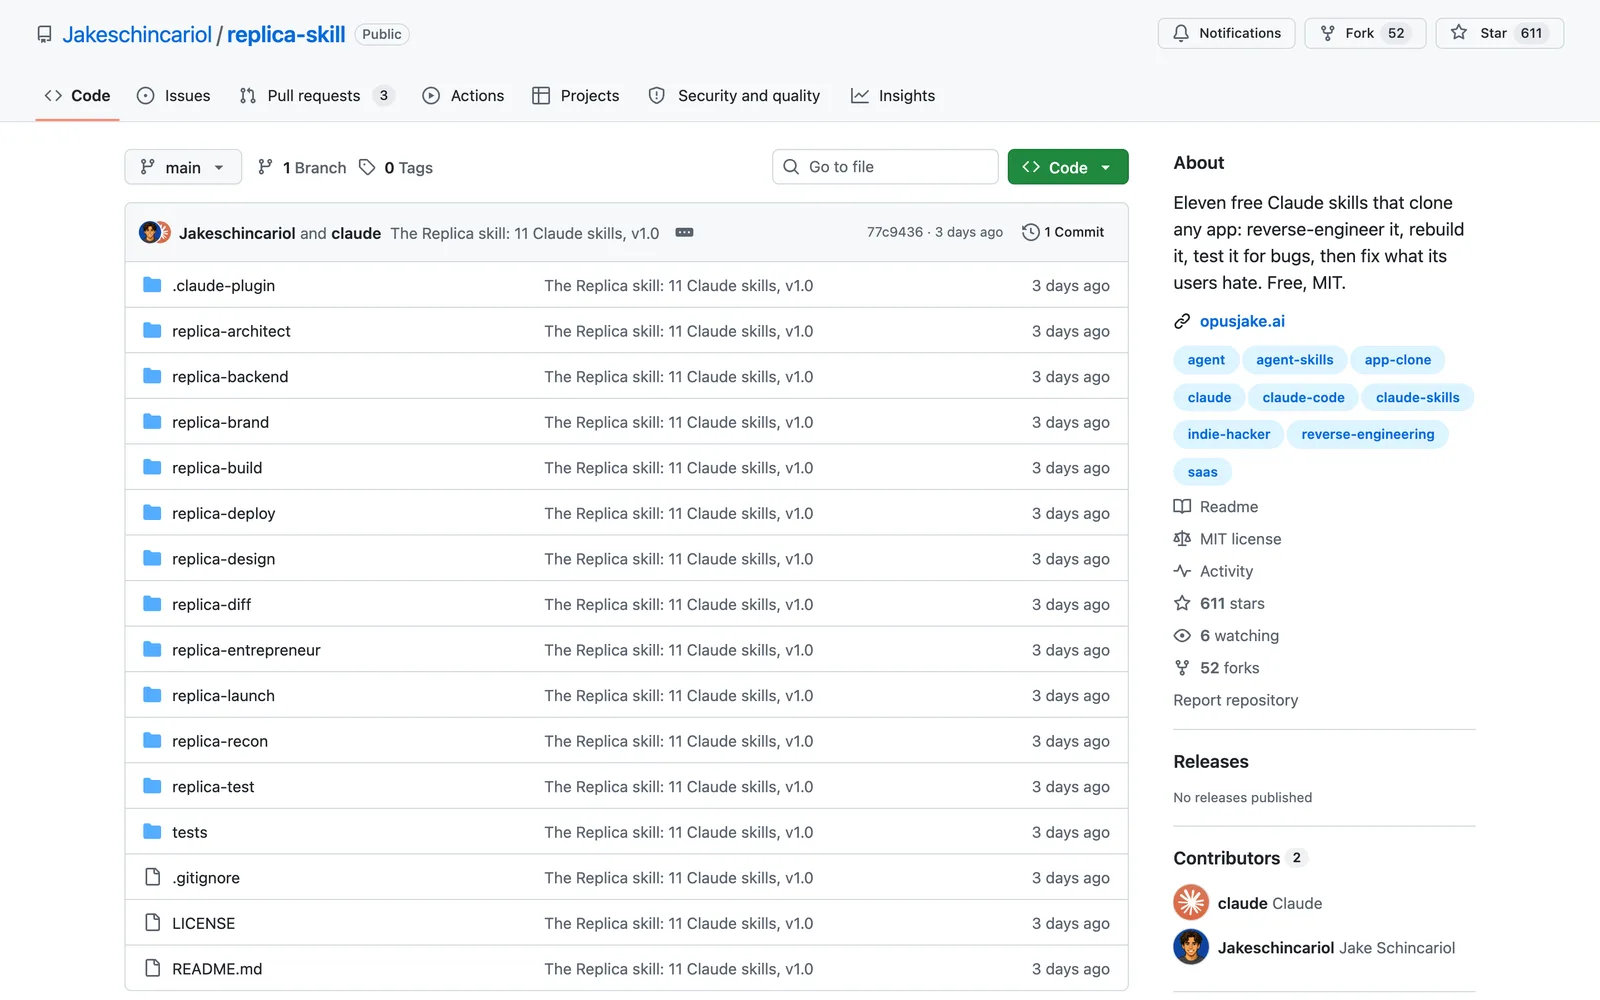The width and height of the screenshot is (1600, 1000).
Task: View the 52 forks link
Action: pyautogui.click(x=1217, y=667)
